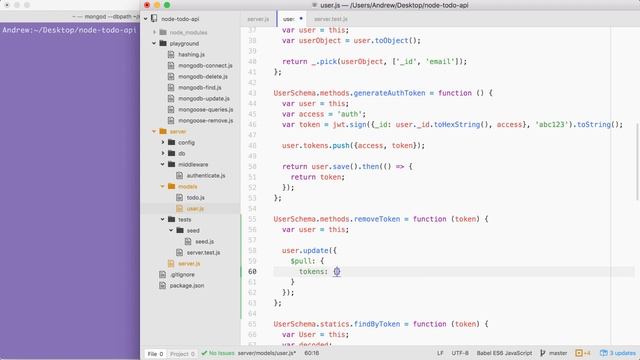Click the mongodb-connect.js file icon
The height and width of the screenshot is (360, 640).
[171, 65]
